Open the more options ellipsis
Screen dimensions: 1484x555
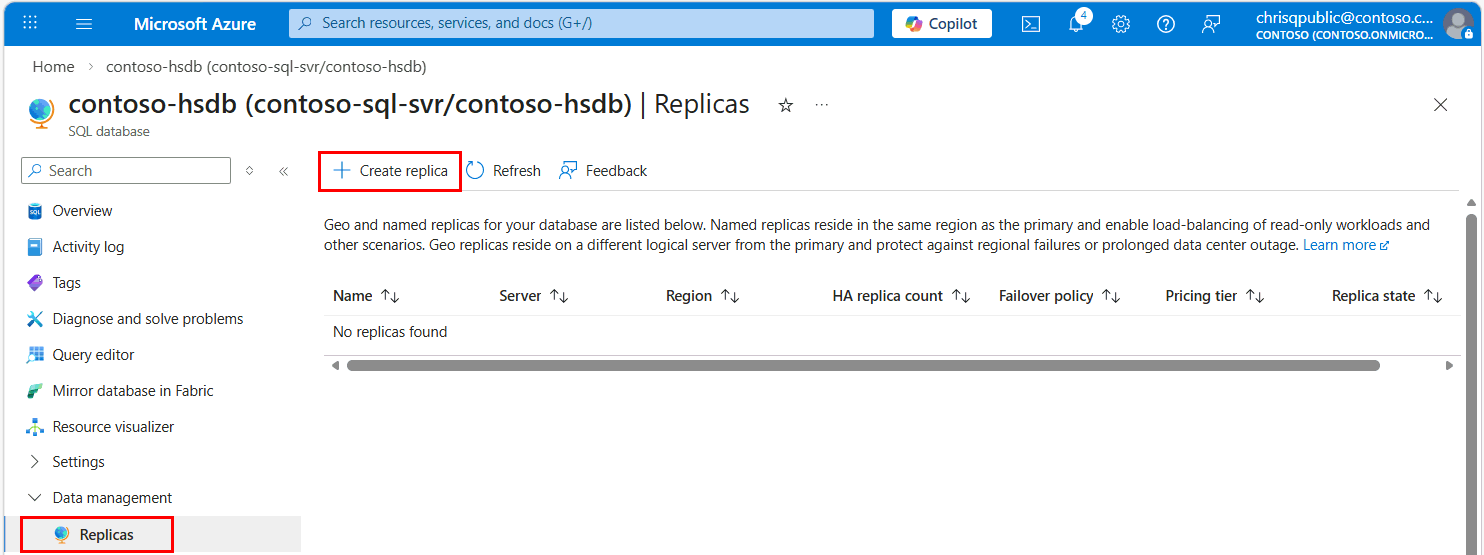pyautogui.click(x=822, y=105)
